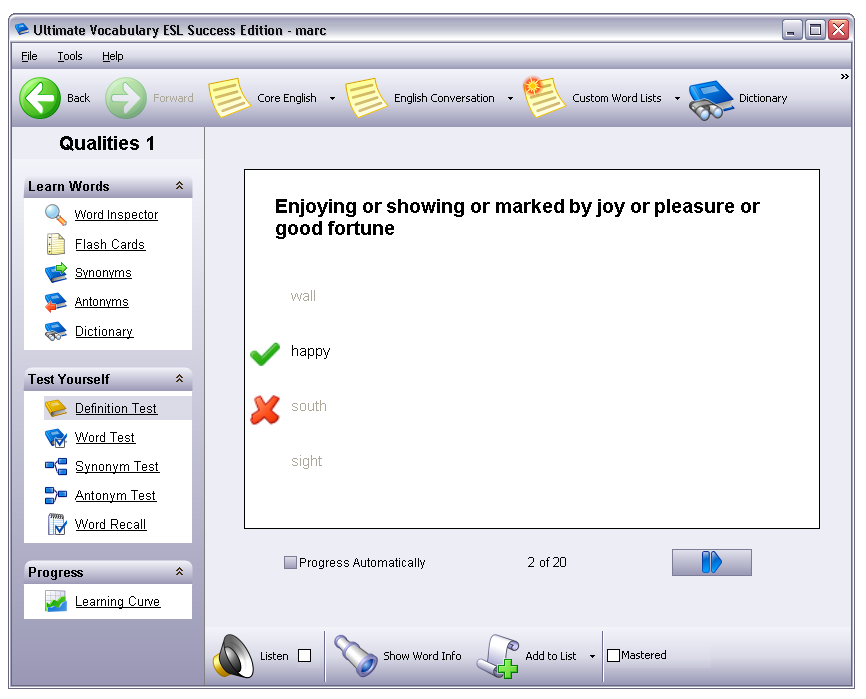This screenshot has height=699, width=866.
Task: Click the Synonym Test diagram icon
Action: [x=56, y=466]
